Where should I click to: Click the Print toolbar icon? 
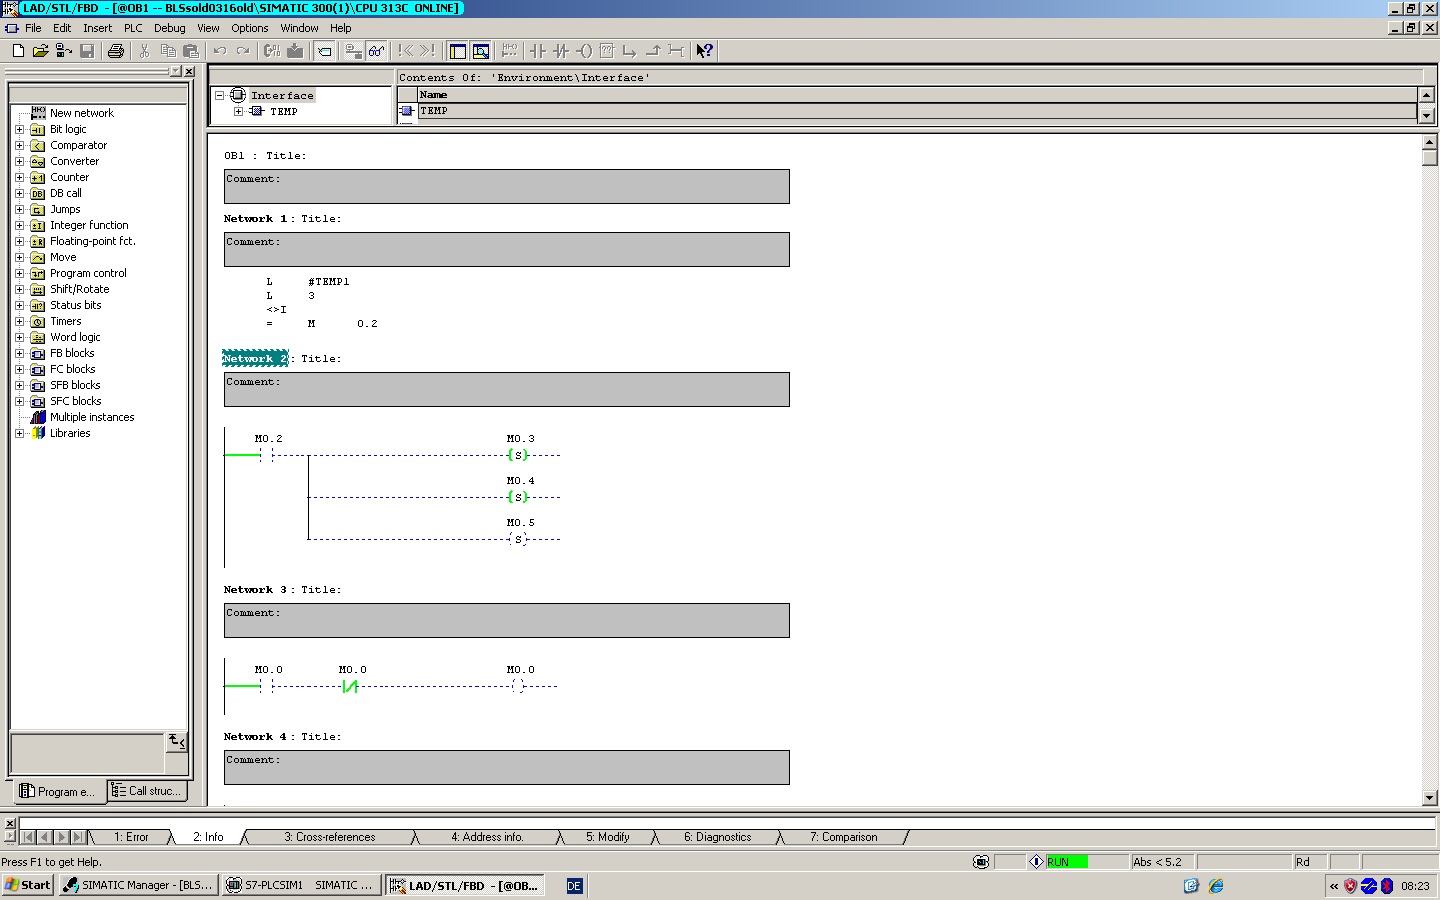pos(116,51)
